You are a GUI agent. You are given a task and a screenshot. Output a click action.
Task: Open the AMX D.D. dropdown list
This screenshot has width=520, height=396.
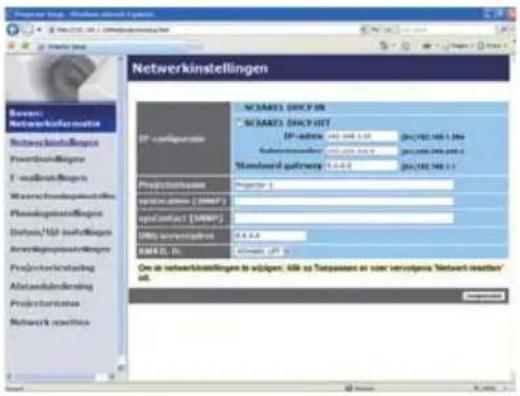(x=262, y=251)
